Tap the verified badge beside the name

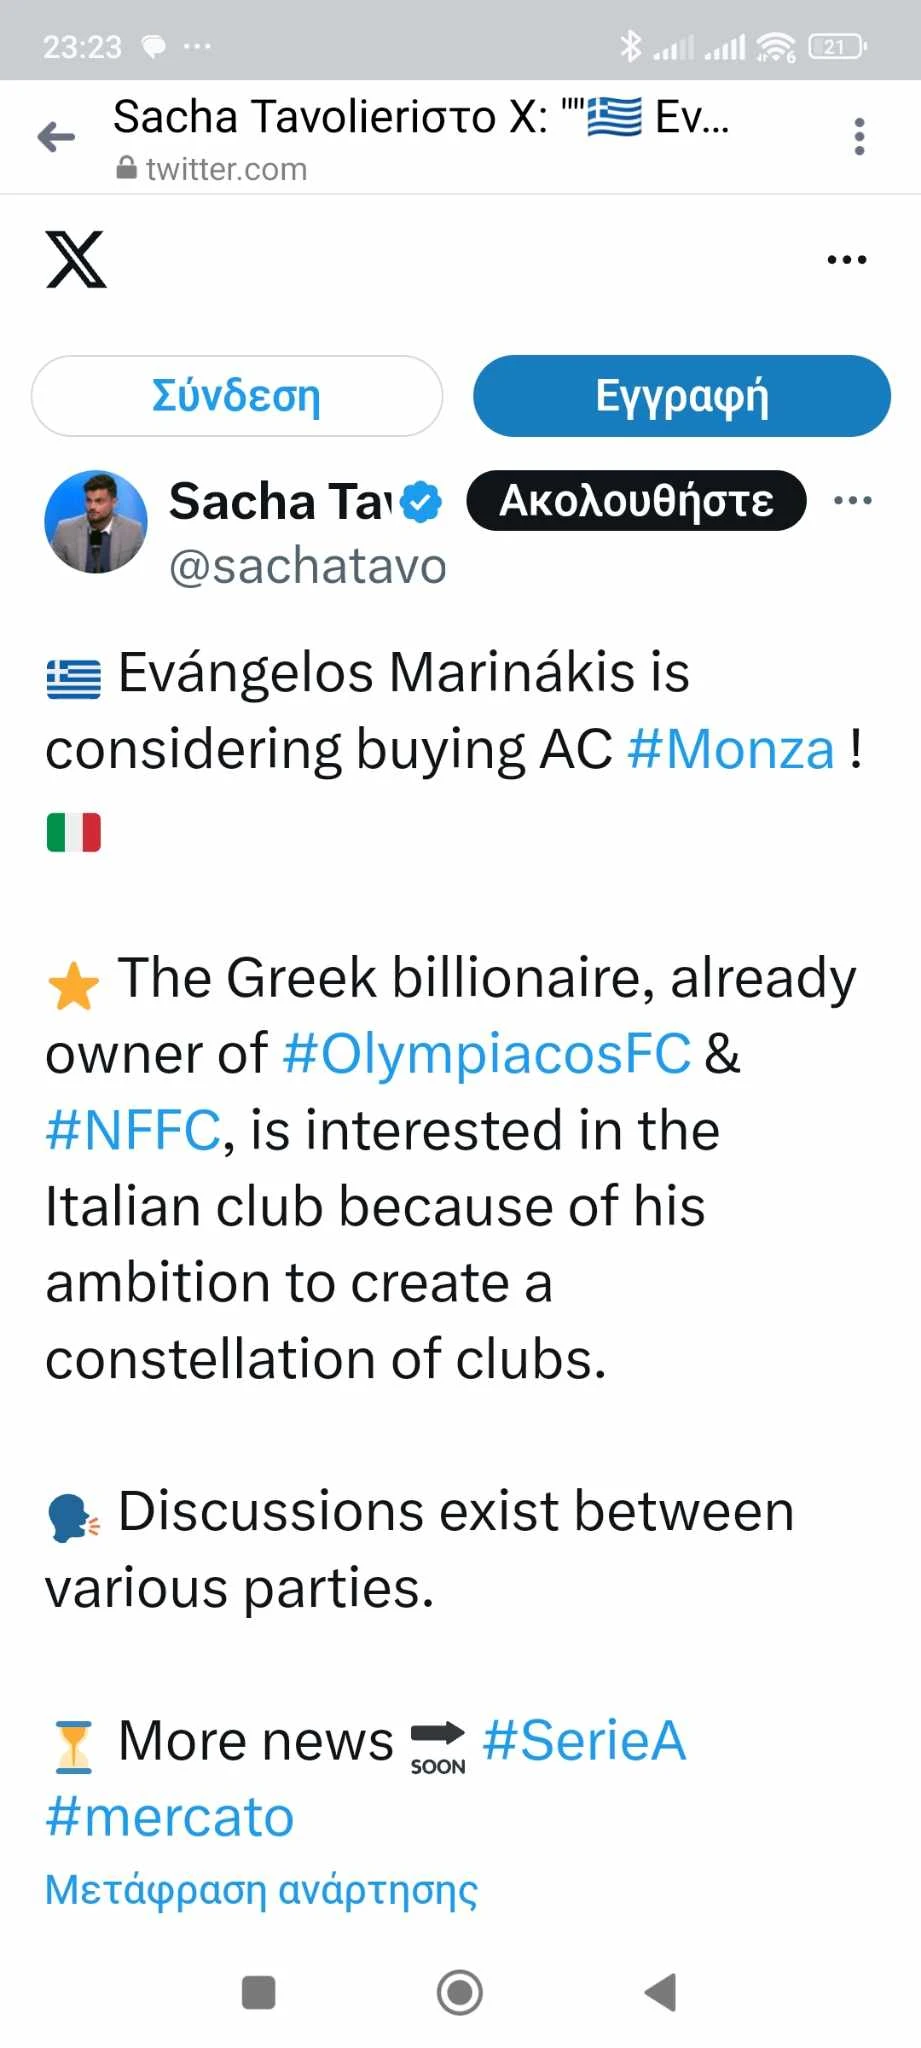pos(421,502)
